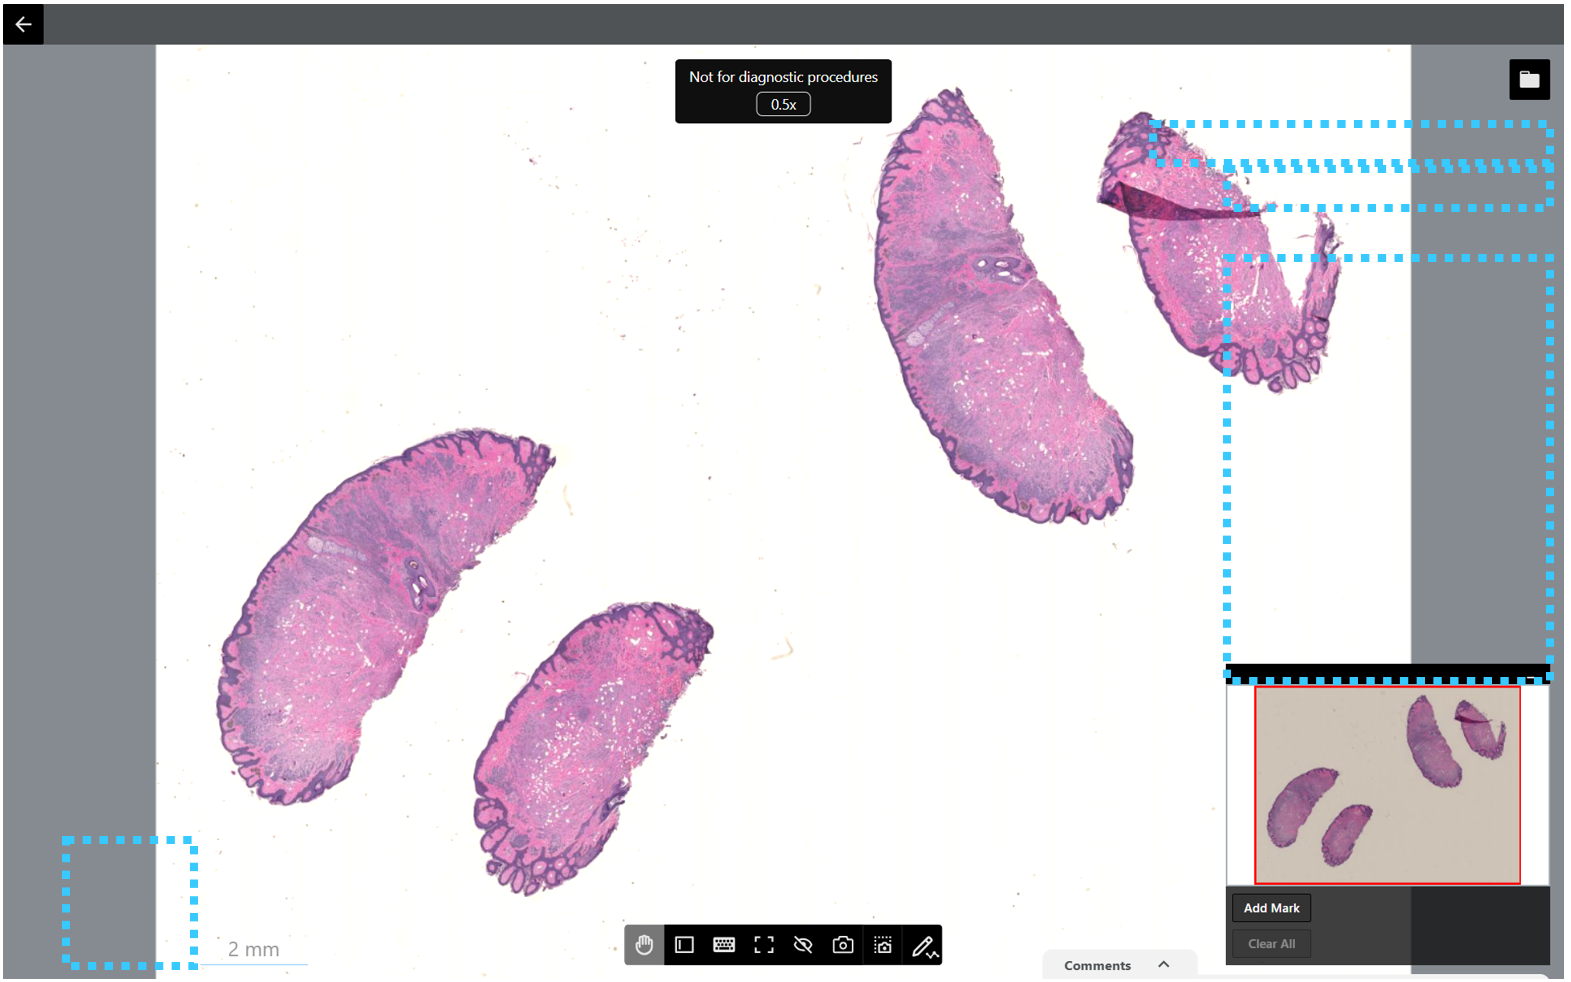Screen dimensions: 1571x982
Task: Go back with the arrow button
Action: (23, 24)
